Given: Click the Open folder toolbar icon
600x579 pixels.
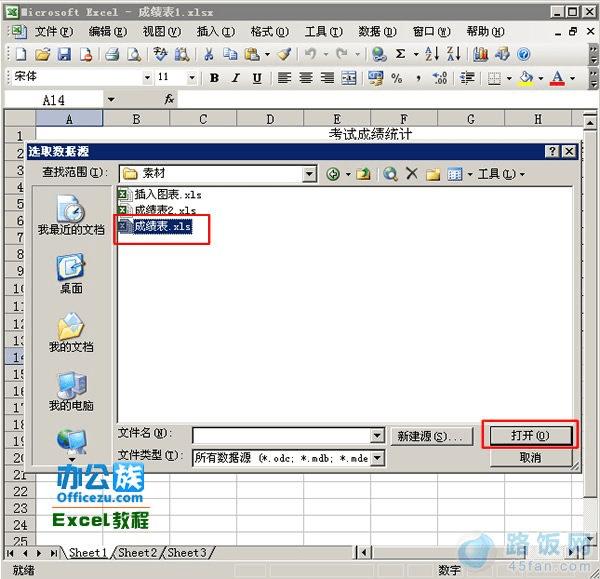Looking at the screenshot, I should (x=42, y=54).
